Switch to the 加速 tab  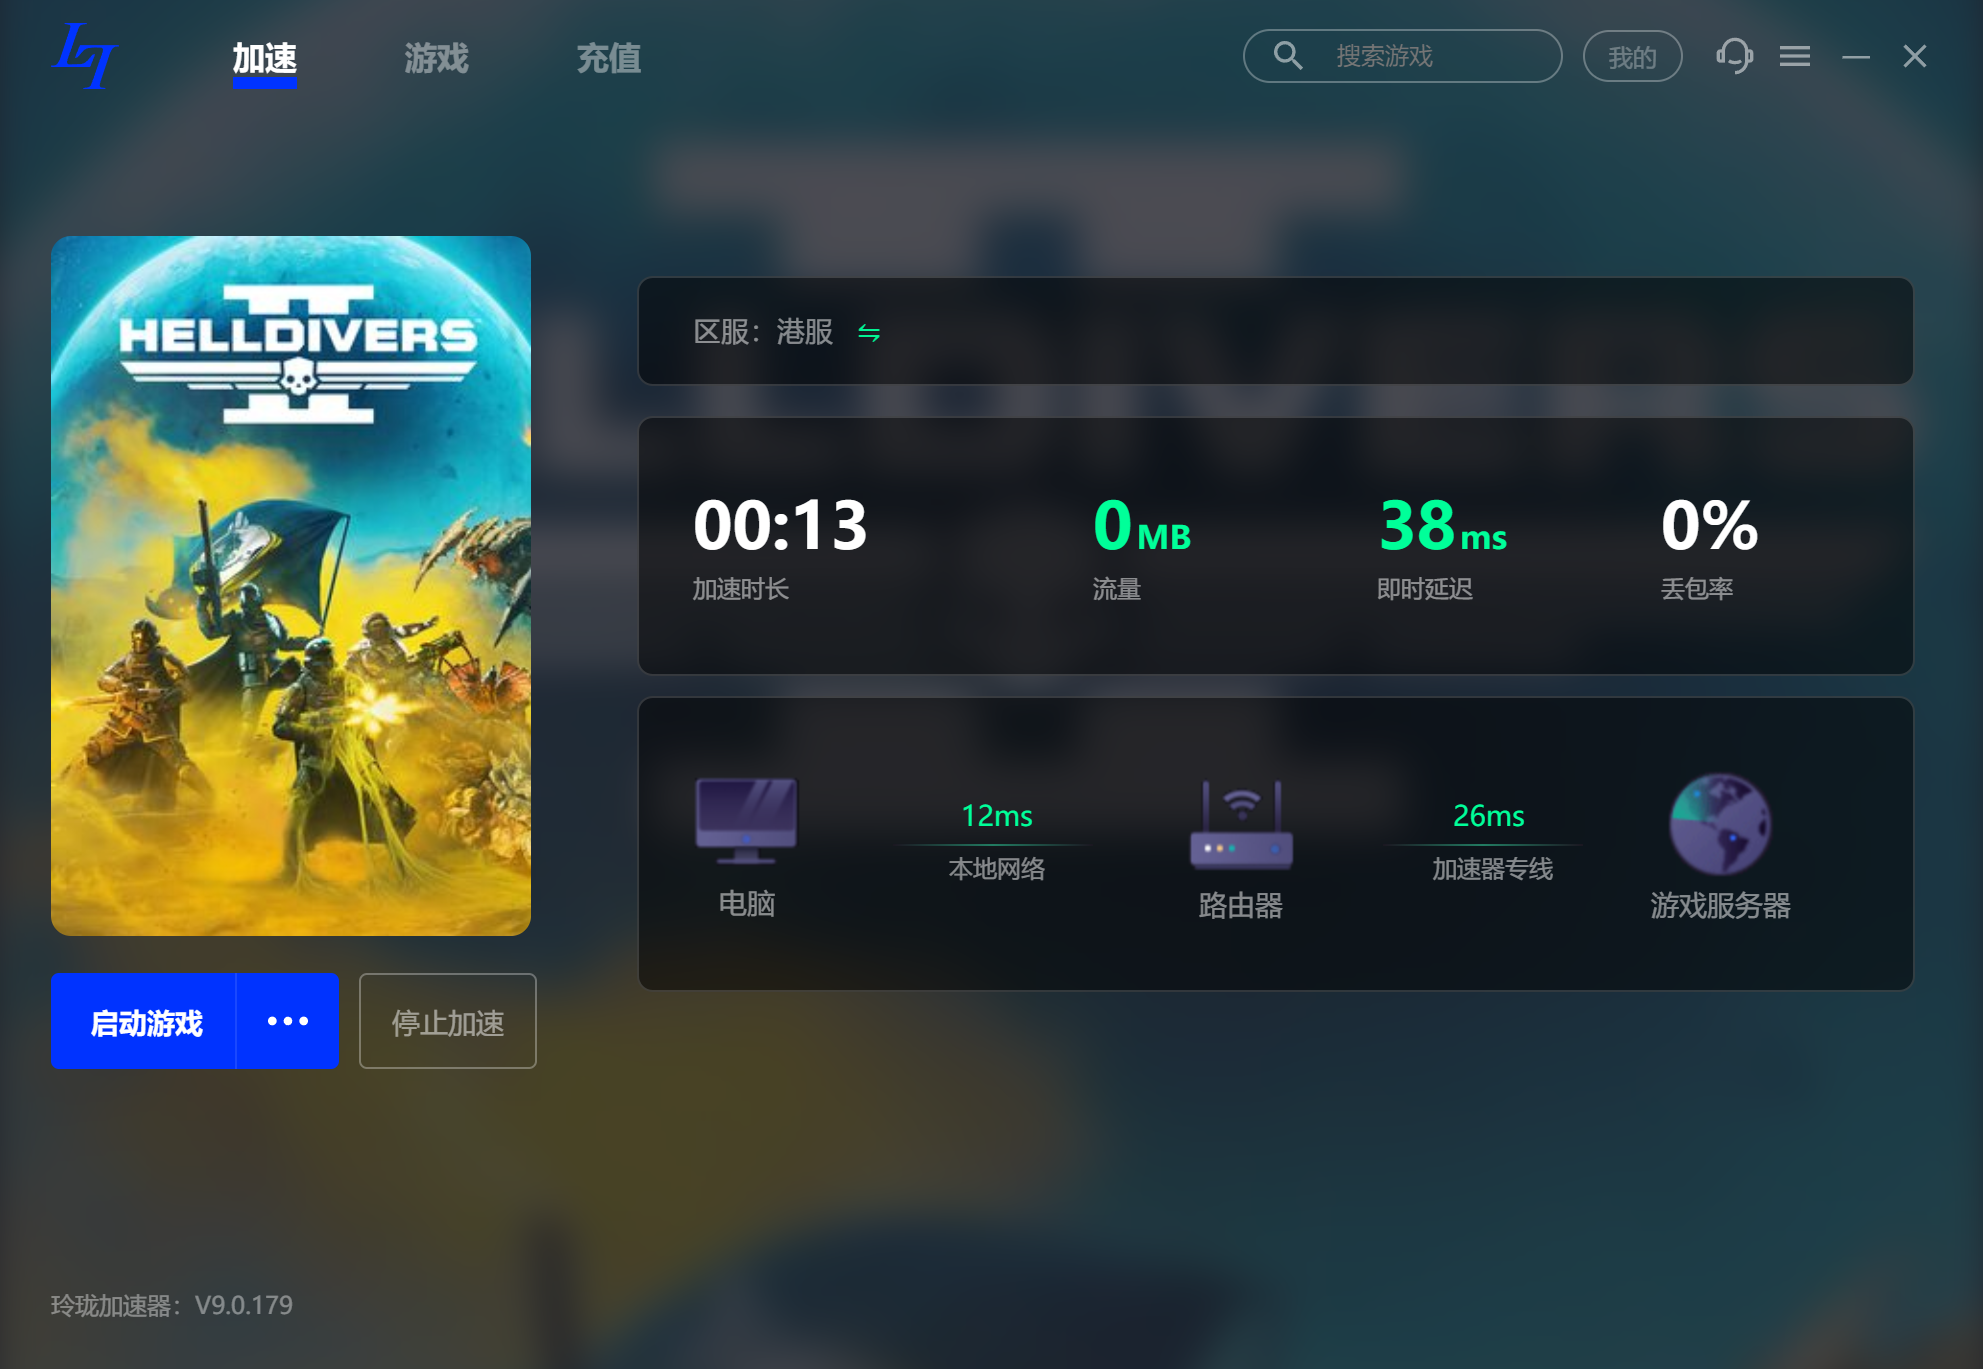[x=265, y=59]
